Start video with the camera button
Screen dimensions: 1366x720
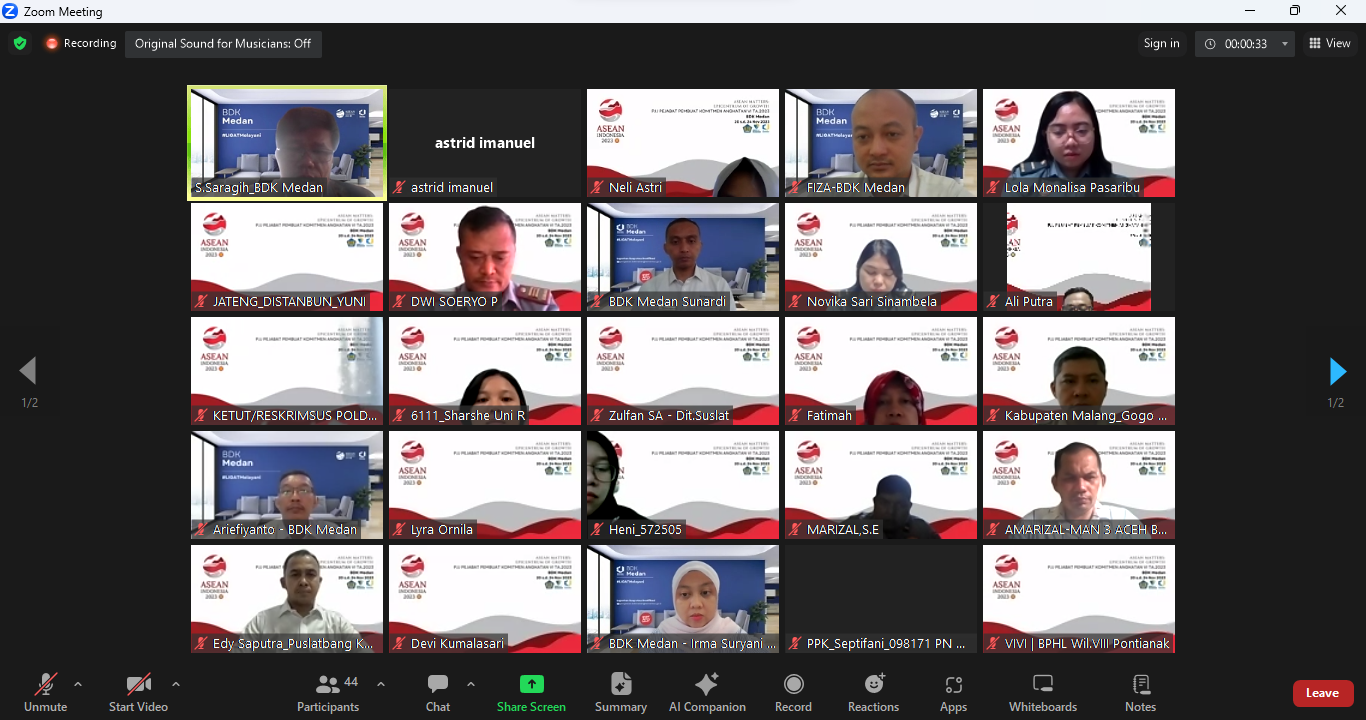point(138,693)
